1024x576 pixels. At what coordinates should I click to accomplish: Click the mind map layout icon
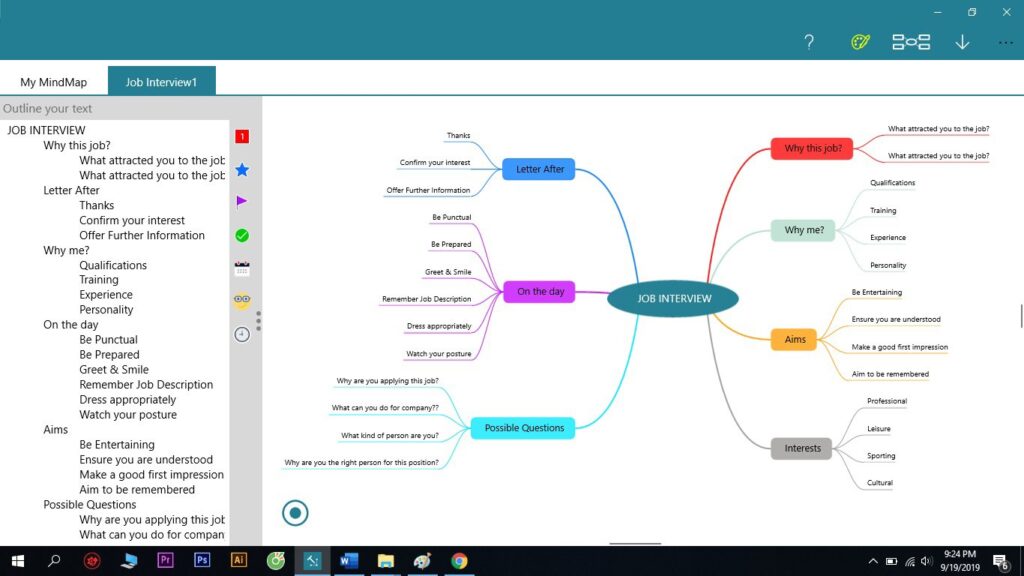pyautogui.click(x=911, y=42)
